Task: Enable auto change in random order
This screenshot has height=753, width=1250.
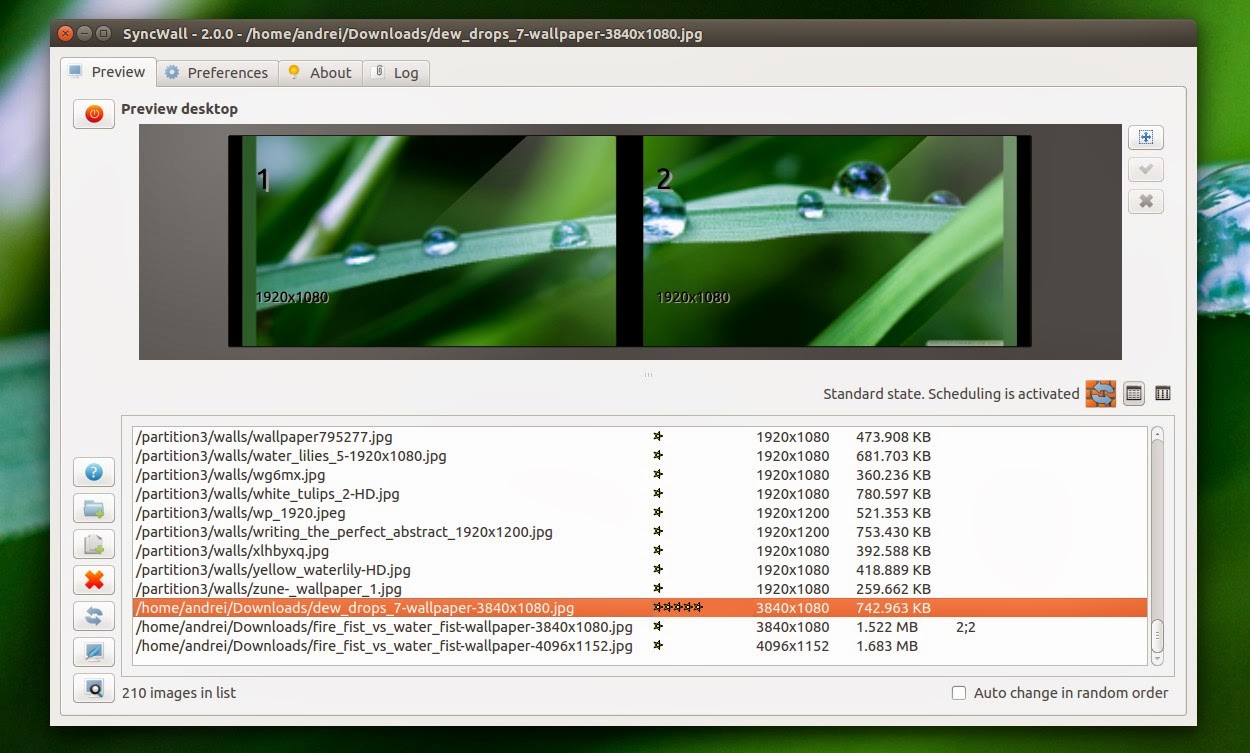Action: (958, 692)
